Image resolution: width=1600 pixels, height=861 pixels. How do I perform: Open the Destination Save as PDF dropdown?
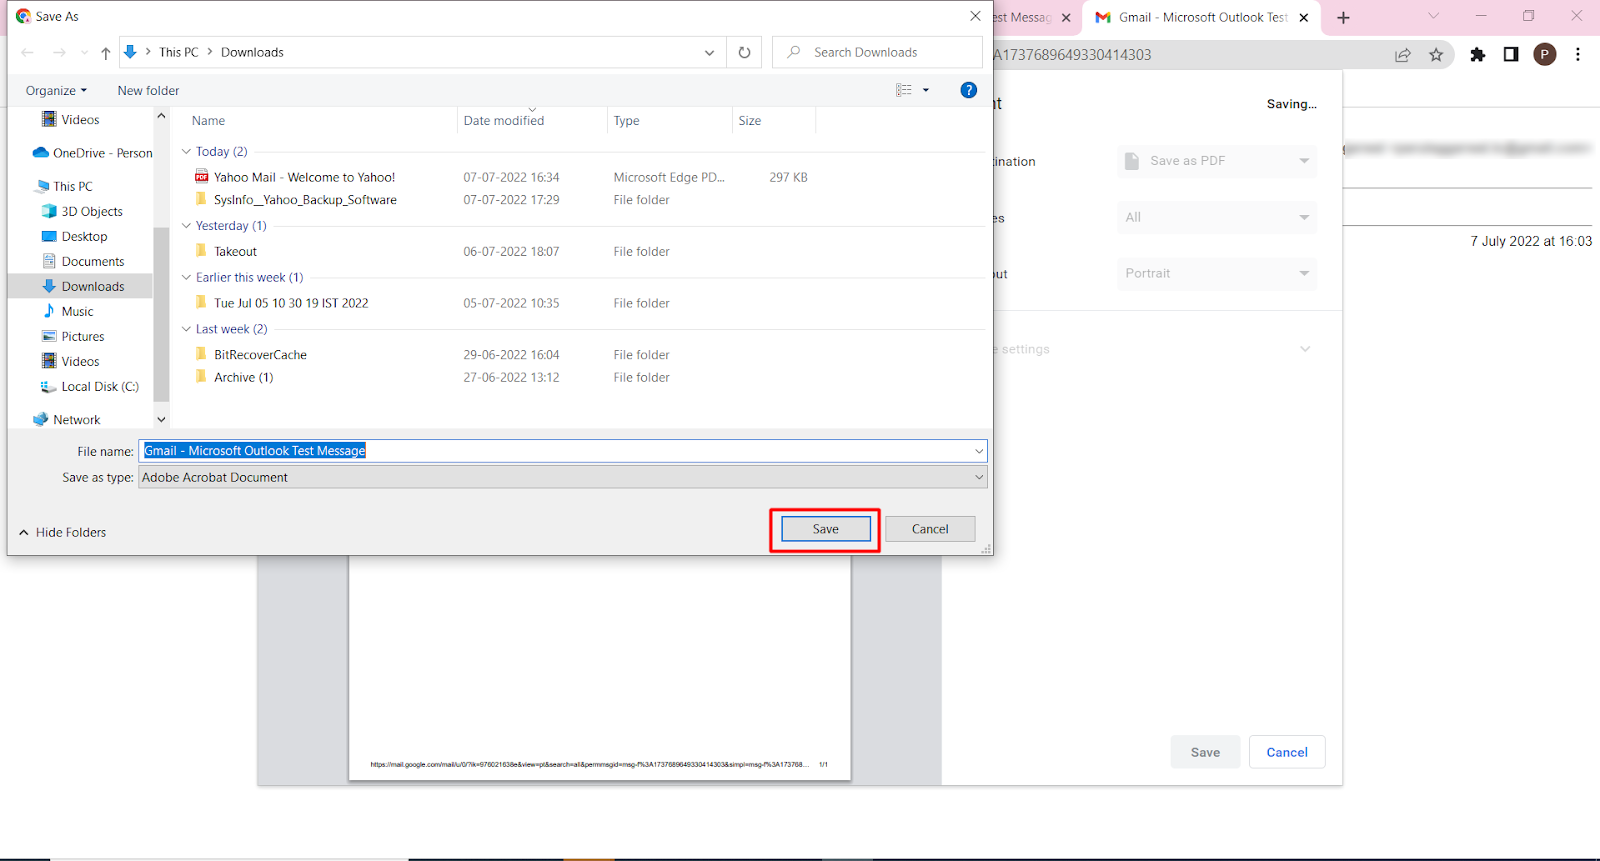[1217, 161]
